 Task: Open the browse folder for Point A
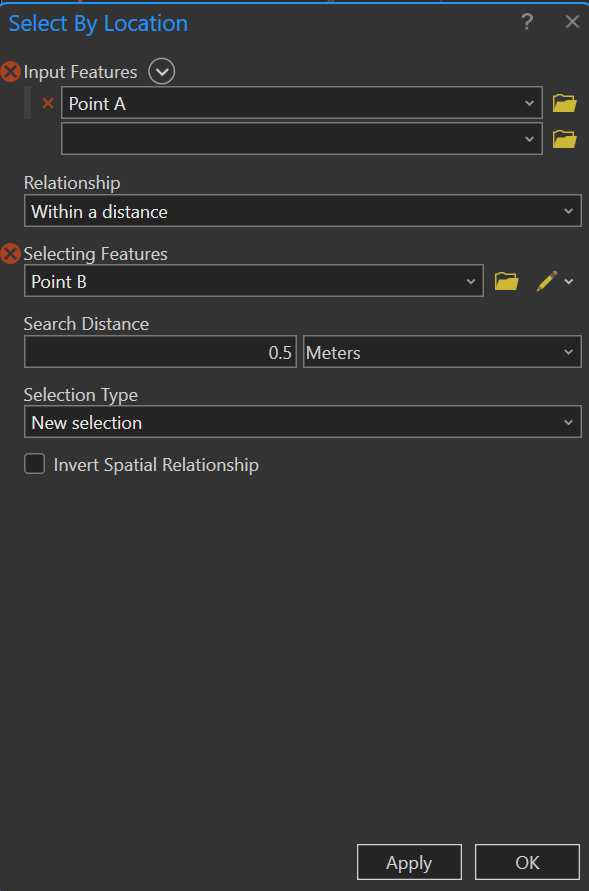pyautogui.click(x=564, y=102)
